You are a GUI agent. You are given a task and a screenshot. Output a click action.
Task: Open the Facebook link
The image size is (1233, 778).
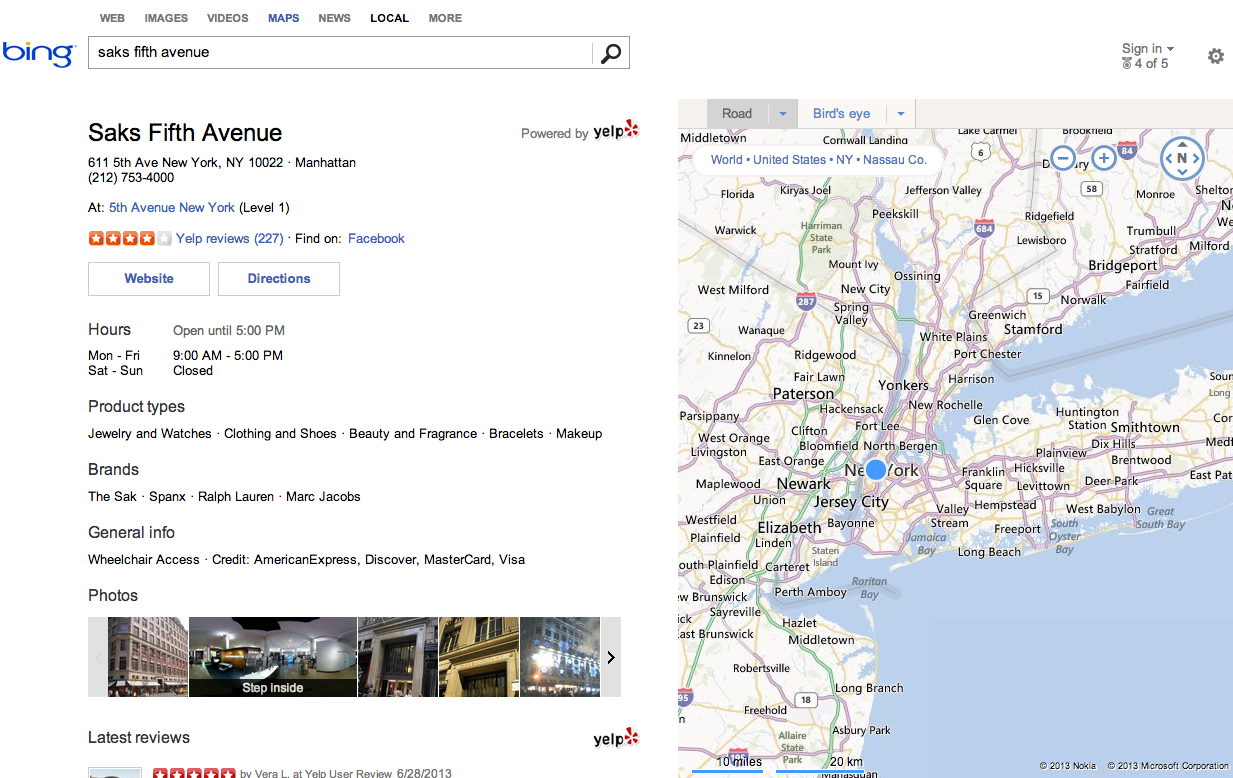[376, 238]
